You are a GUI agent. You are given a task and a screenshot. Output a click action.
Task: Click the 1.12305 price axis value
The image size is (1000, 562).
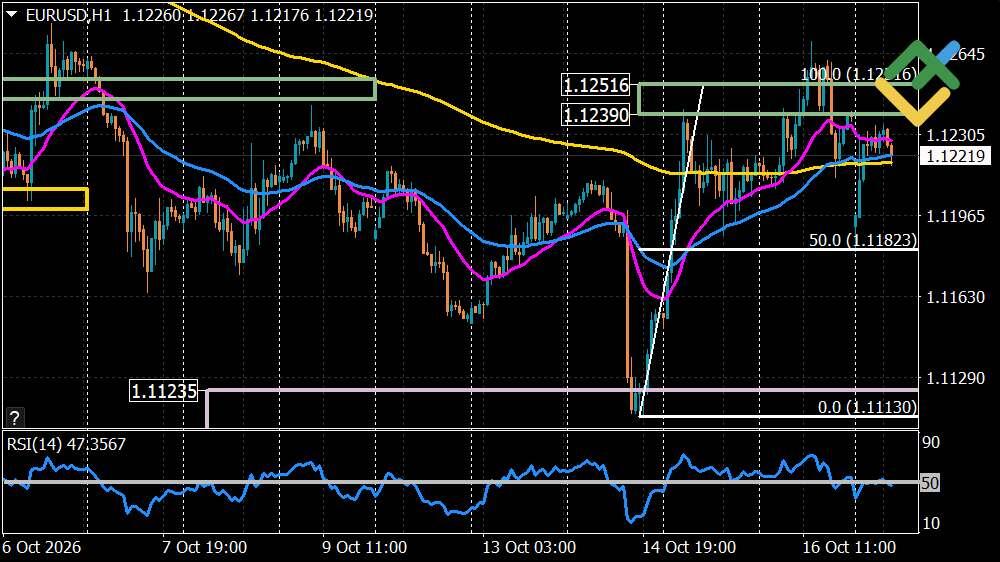pos(955,135)
